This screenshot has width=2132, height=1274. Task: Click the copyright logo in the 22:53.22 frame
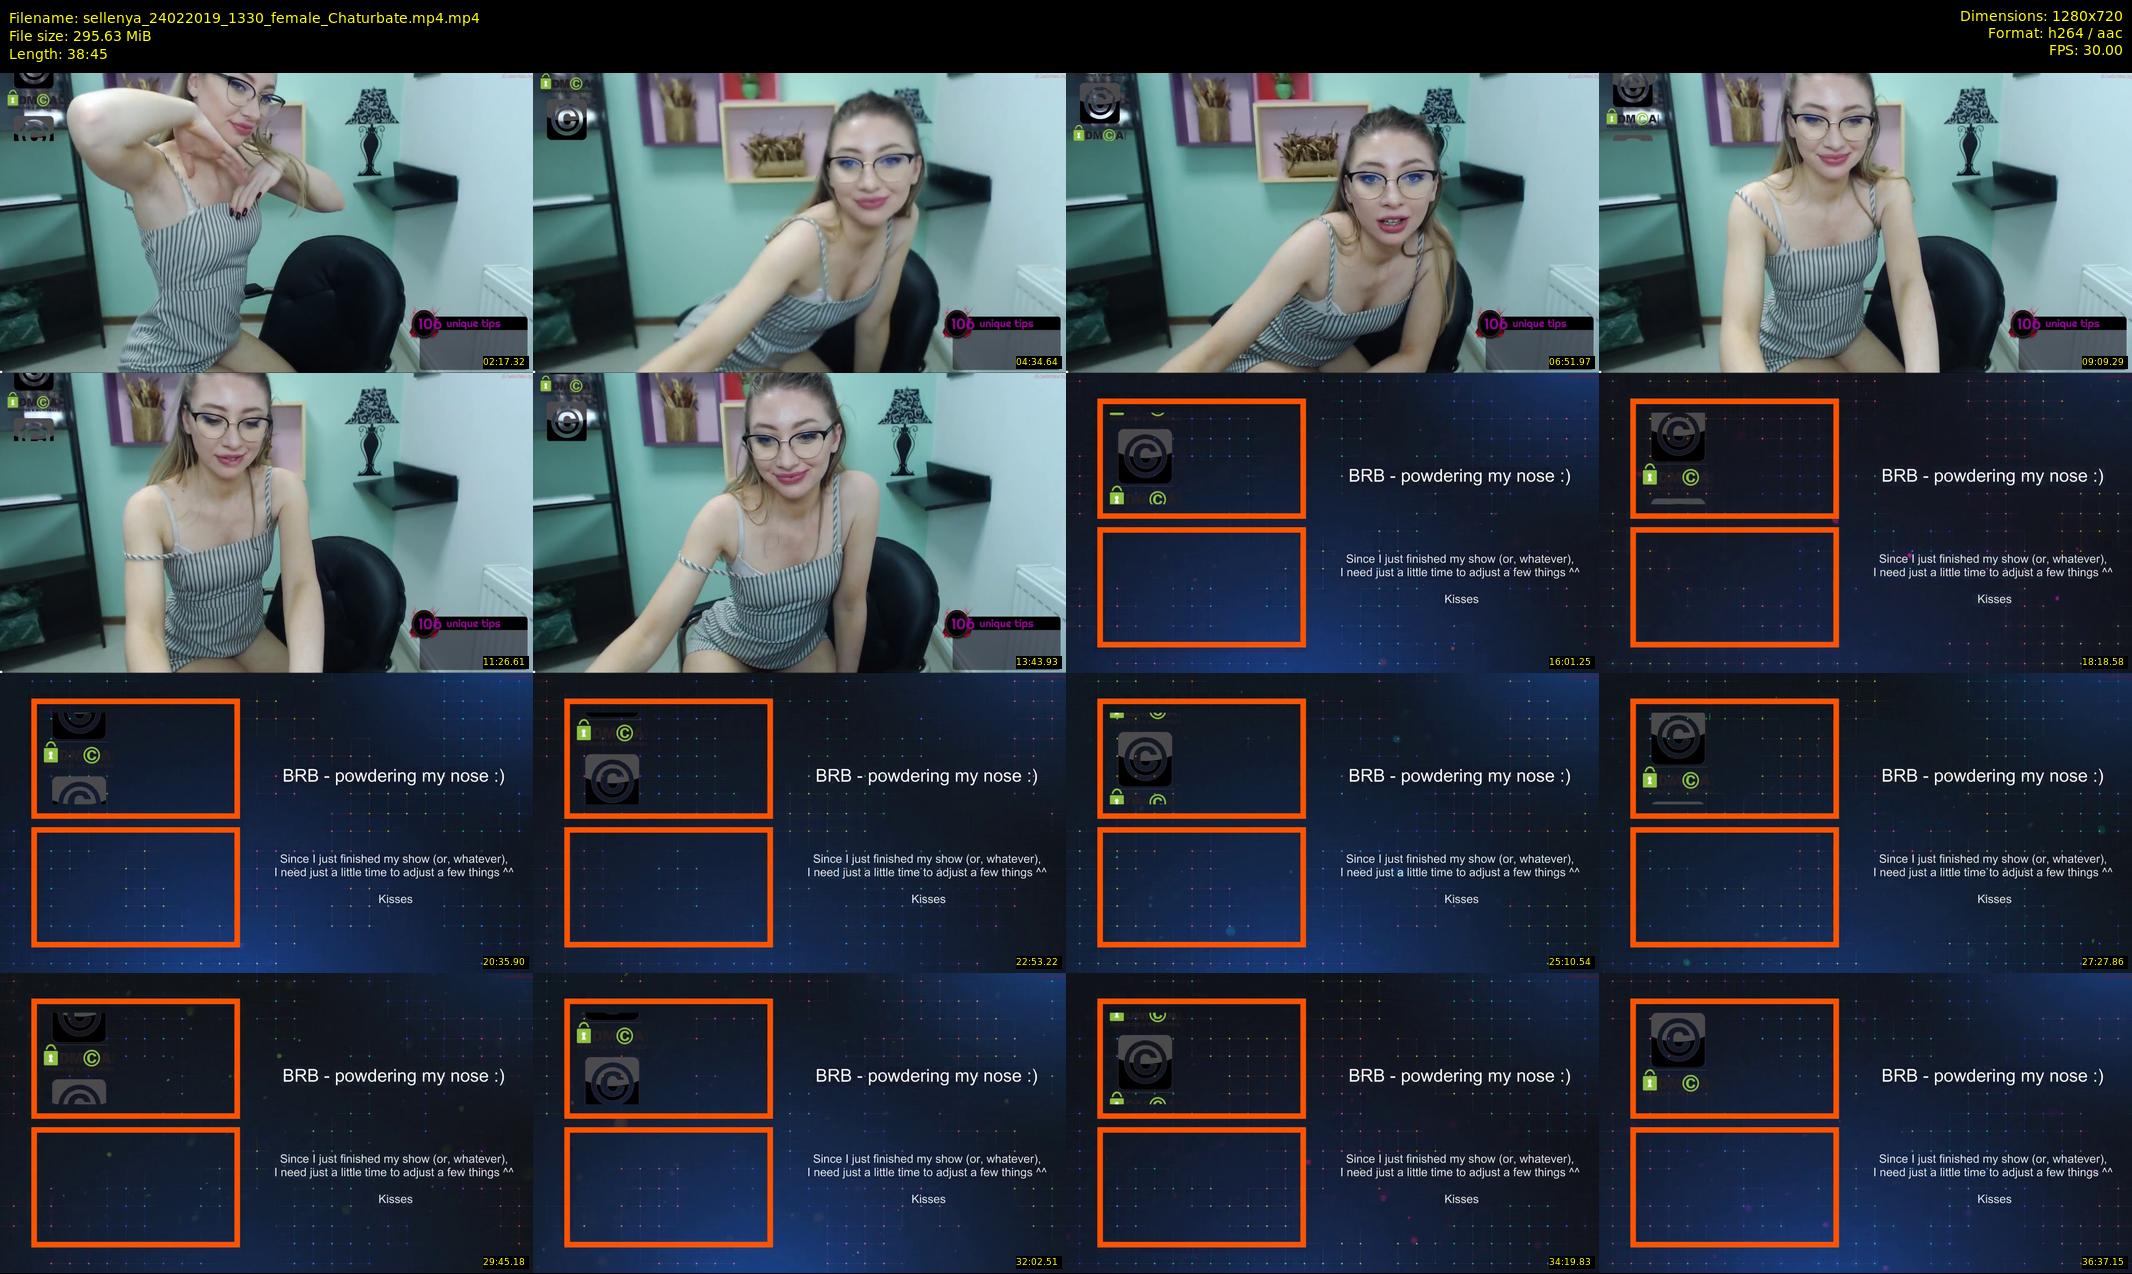click(x=612, y=780)
